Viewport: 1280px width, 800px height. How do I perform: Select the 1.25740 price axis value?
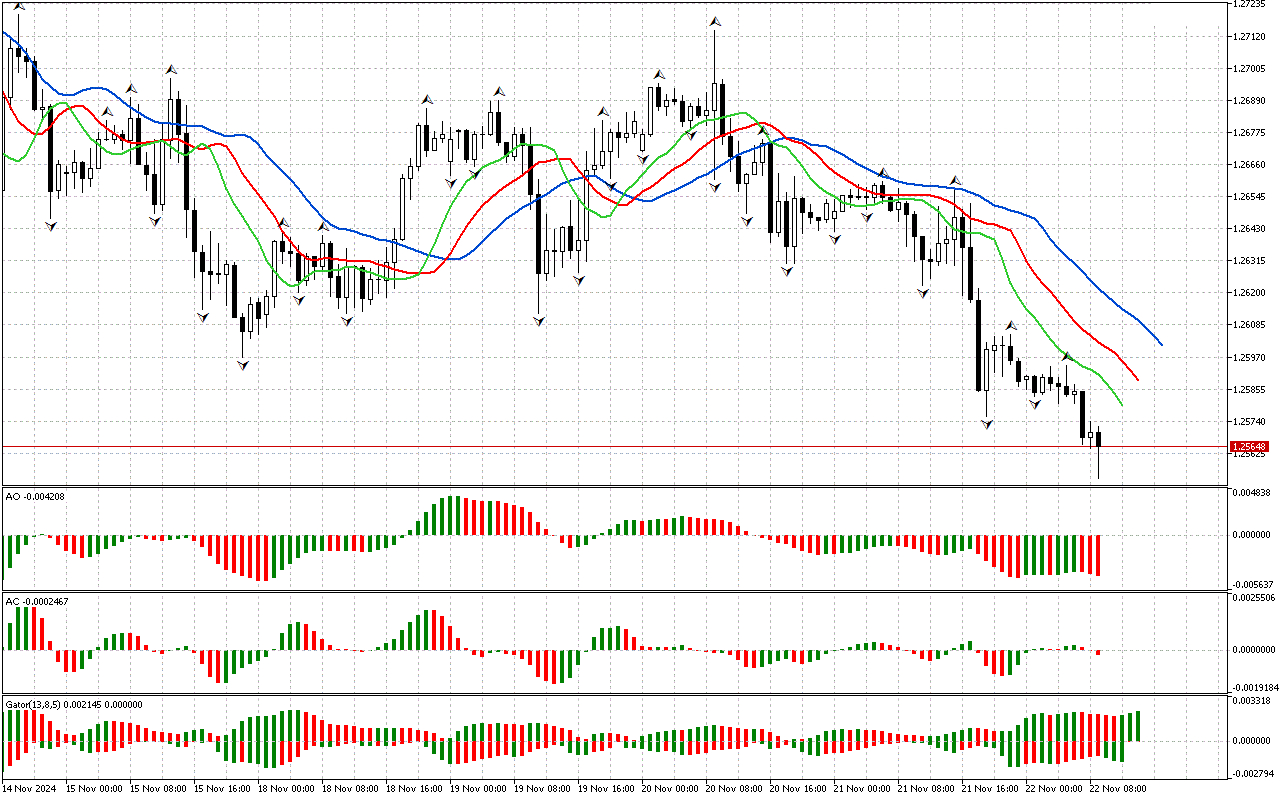click(x=1249, y=421)
